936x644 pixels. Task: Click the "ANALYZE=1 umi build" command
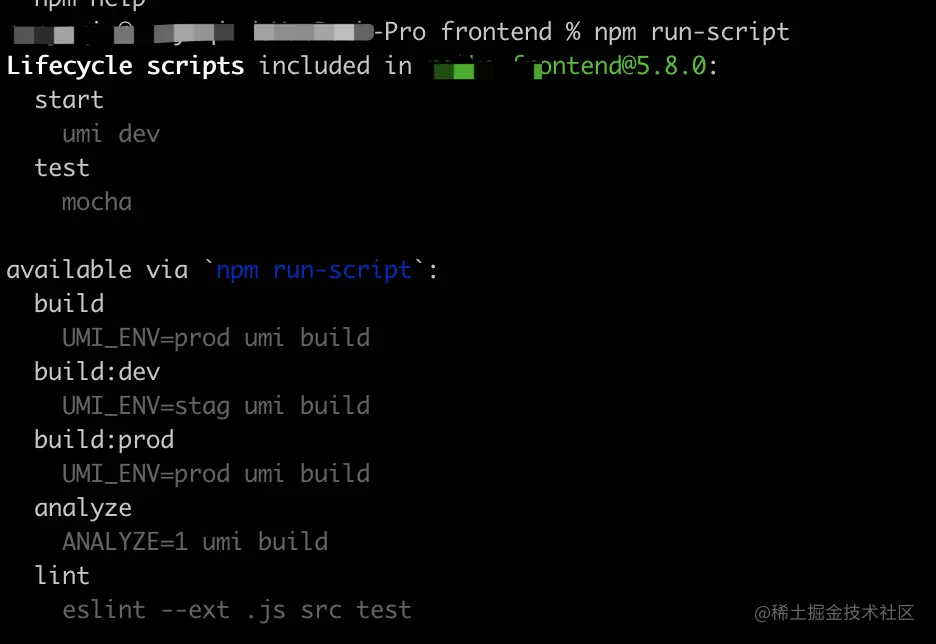point(195,542)
